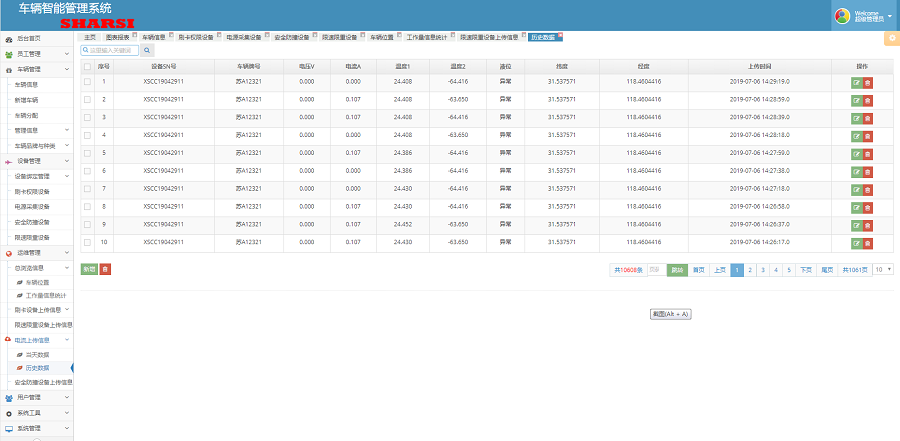Screen dimensions: 900x441
Task: Toggle the select-all checkbox in table header
Action: pyautogui.click(x=87, y=67)
